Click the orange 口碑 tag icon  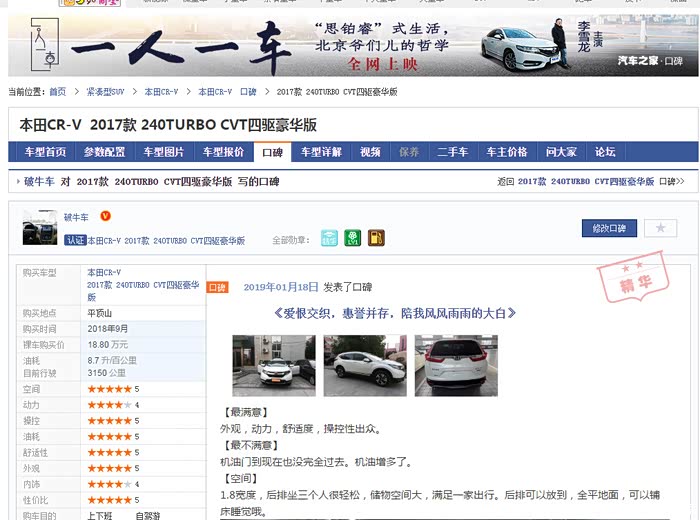pyautogui.click(x=217, y=287)
